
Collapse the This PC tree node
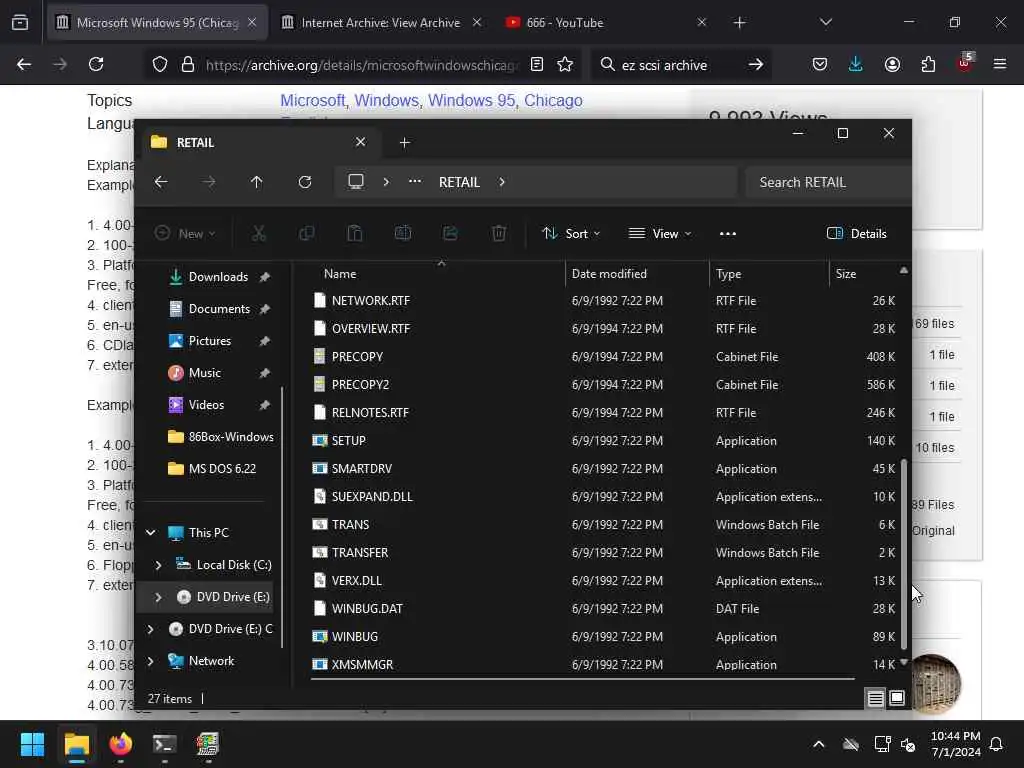[x=151, y=533]
